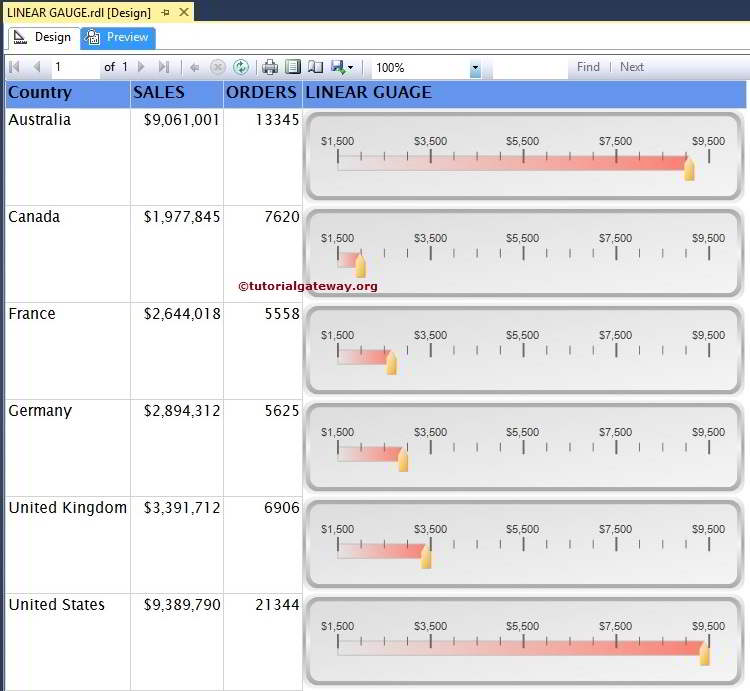Select the Preview tab

click(x=118, y=37)
